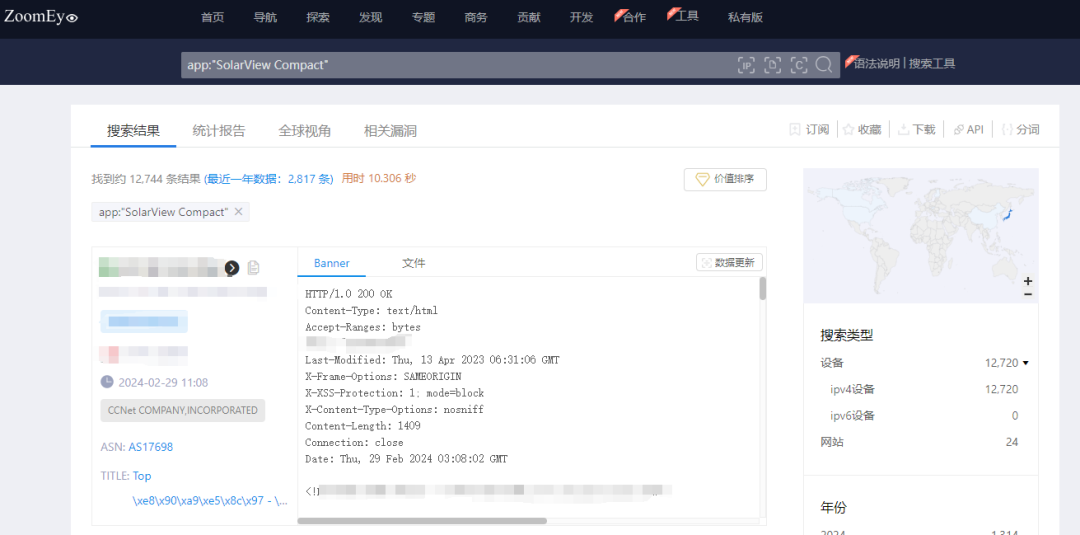Screen dimensions: 1080x535
Task: Open the 商务 menu item
Action: pyautogui.click(x=476, y=17)
